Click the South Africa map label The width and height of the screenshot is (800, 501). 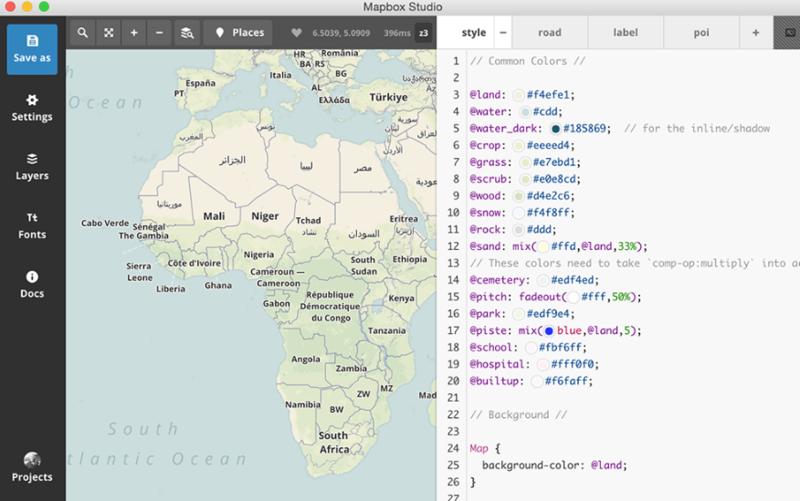(334, 442)
